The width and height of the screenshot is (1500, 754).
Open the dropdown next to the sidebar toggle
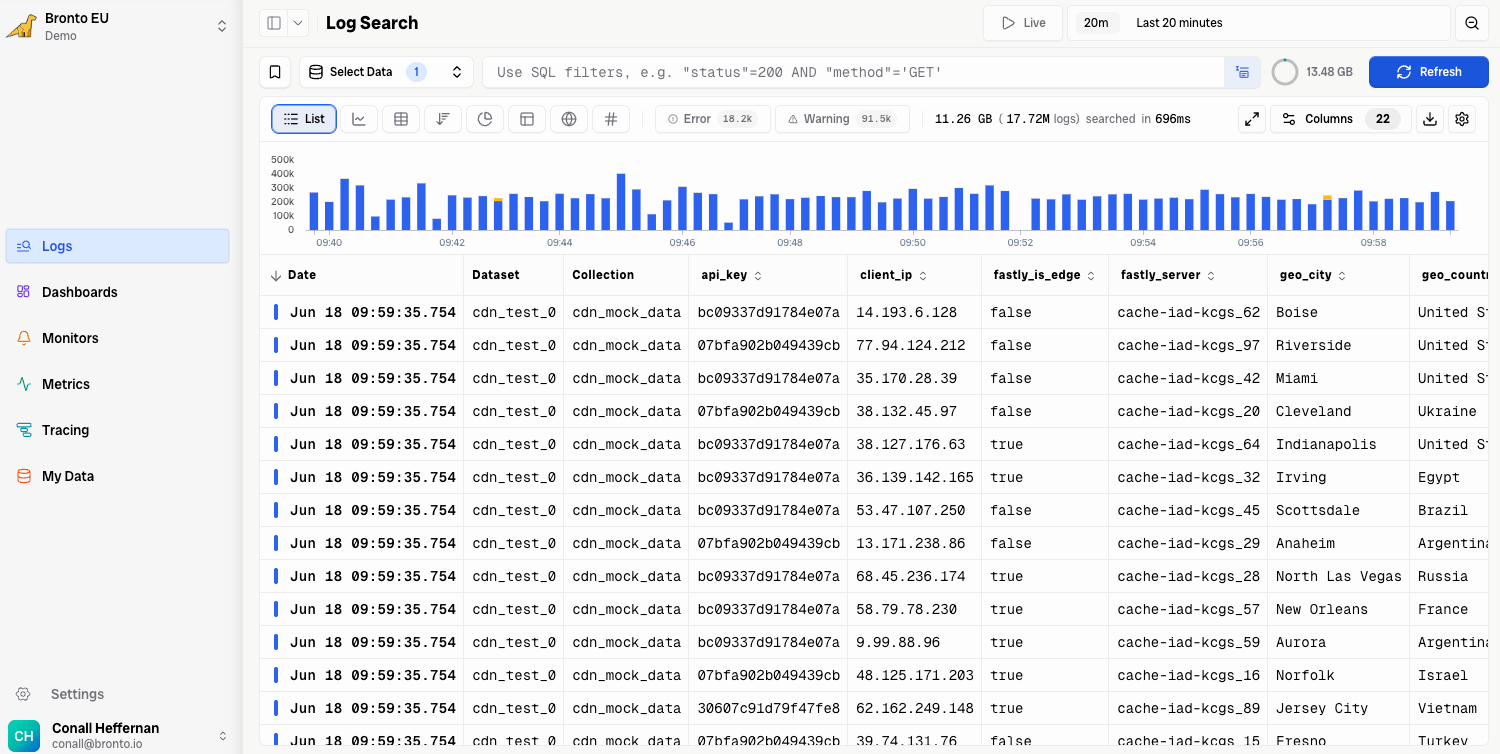pos(298,23)
